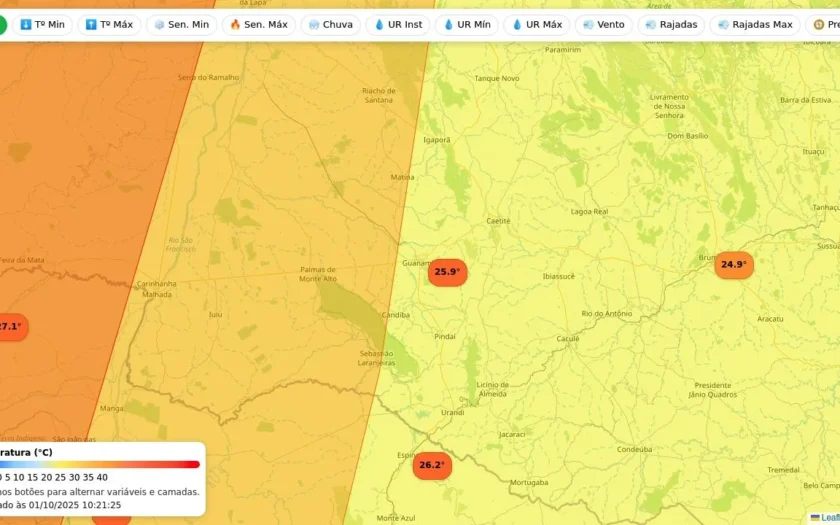
Task: Click the temperature color gradient legend bar
Action: [x=100, y=464]
